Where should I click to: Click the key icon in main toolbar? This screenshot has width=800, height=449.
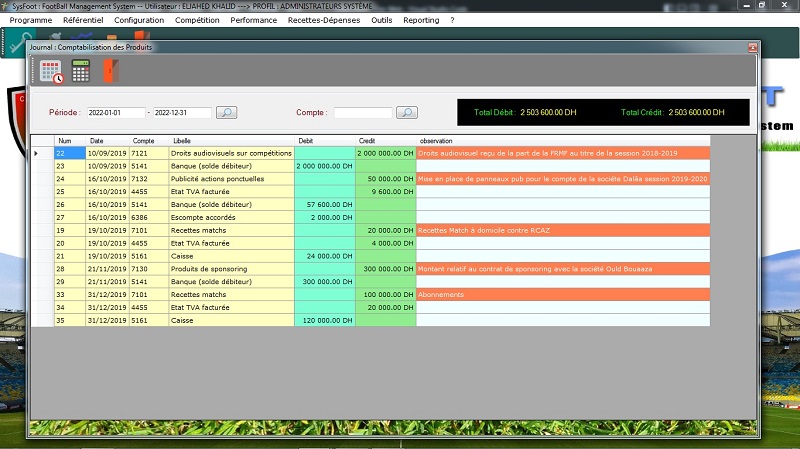[x=19, y=39]
